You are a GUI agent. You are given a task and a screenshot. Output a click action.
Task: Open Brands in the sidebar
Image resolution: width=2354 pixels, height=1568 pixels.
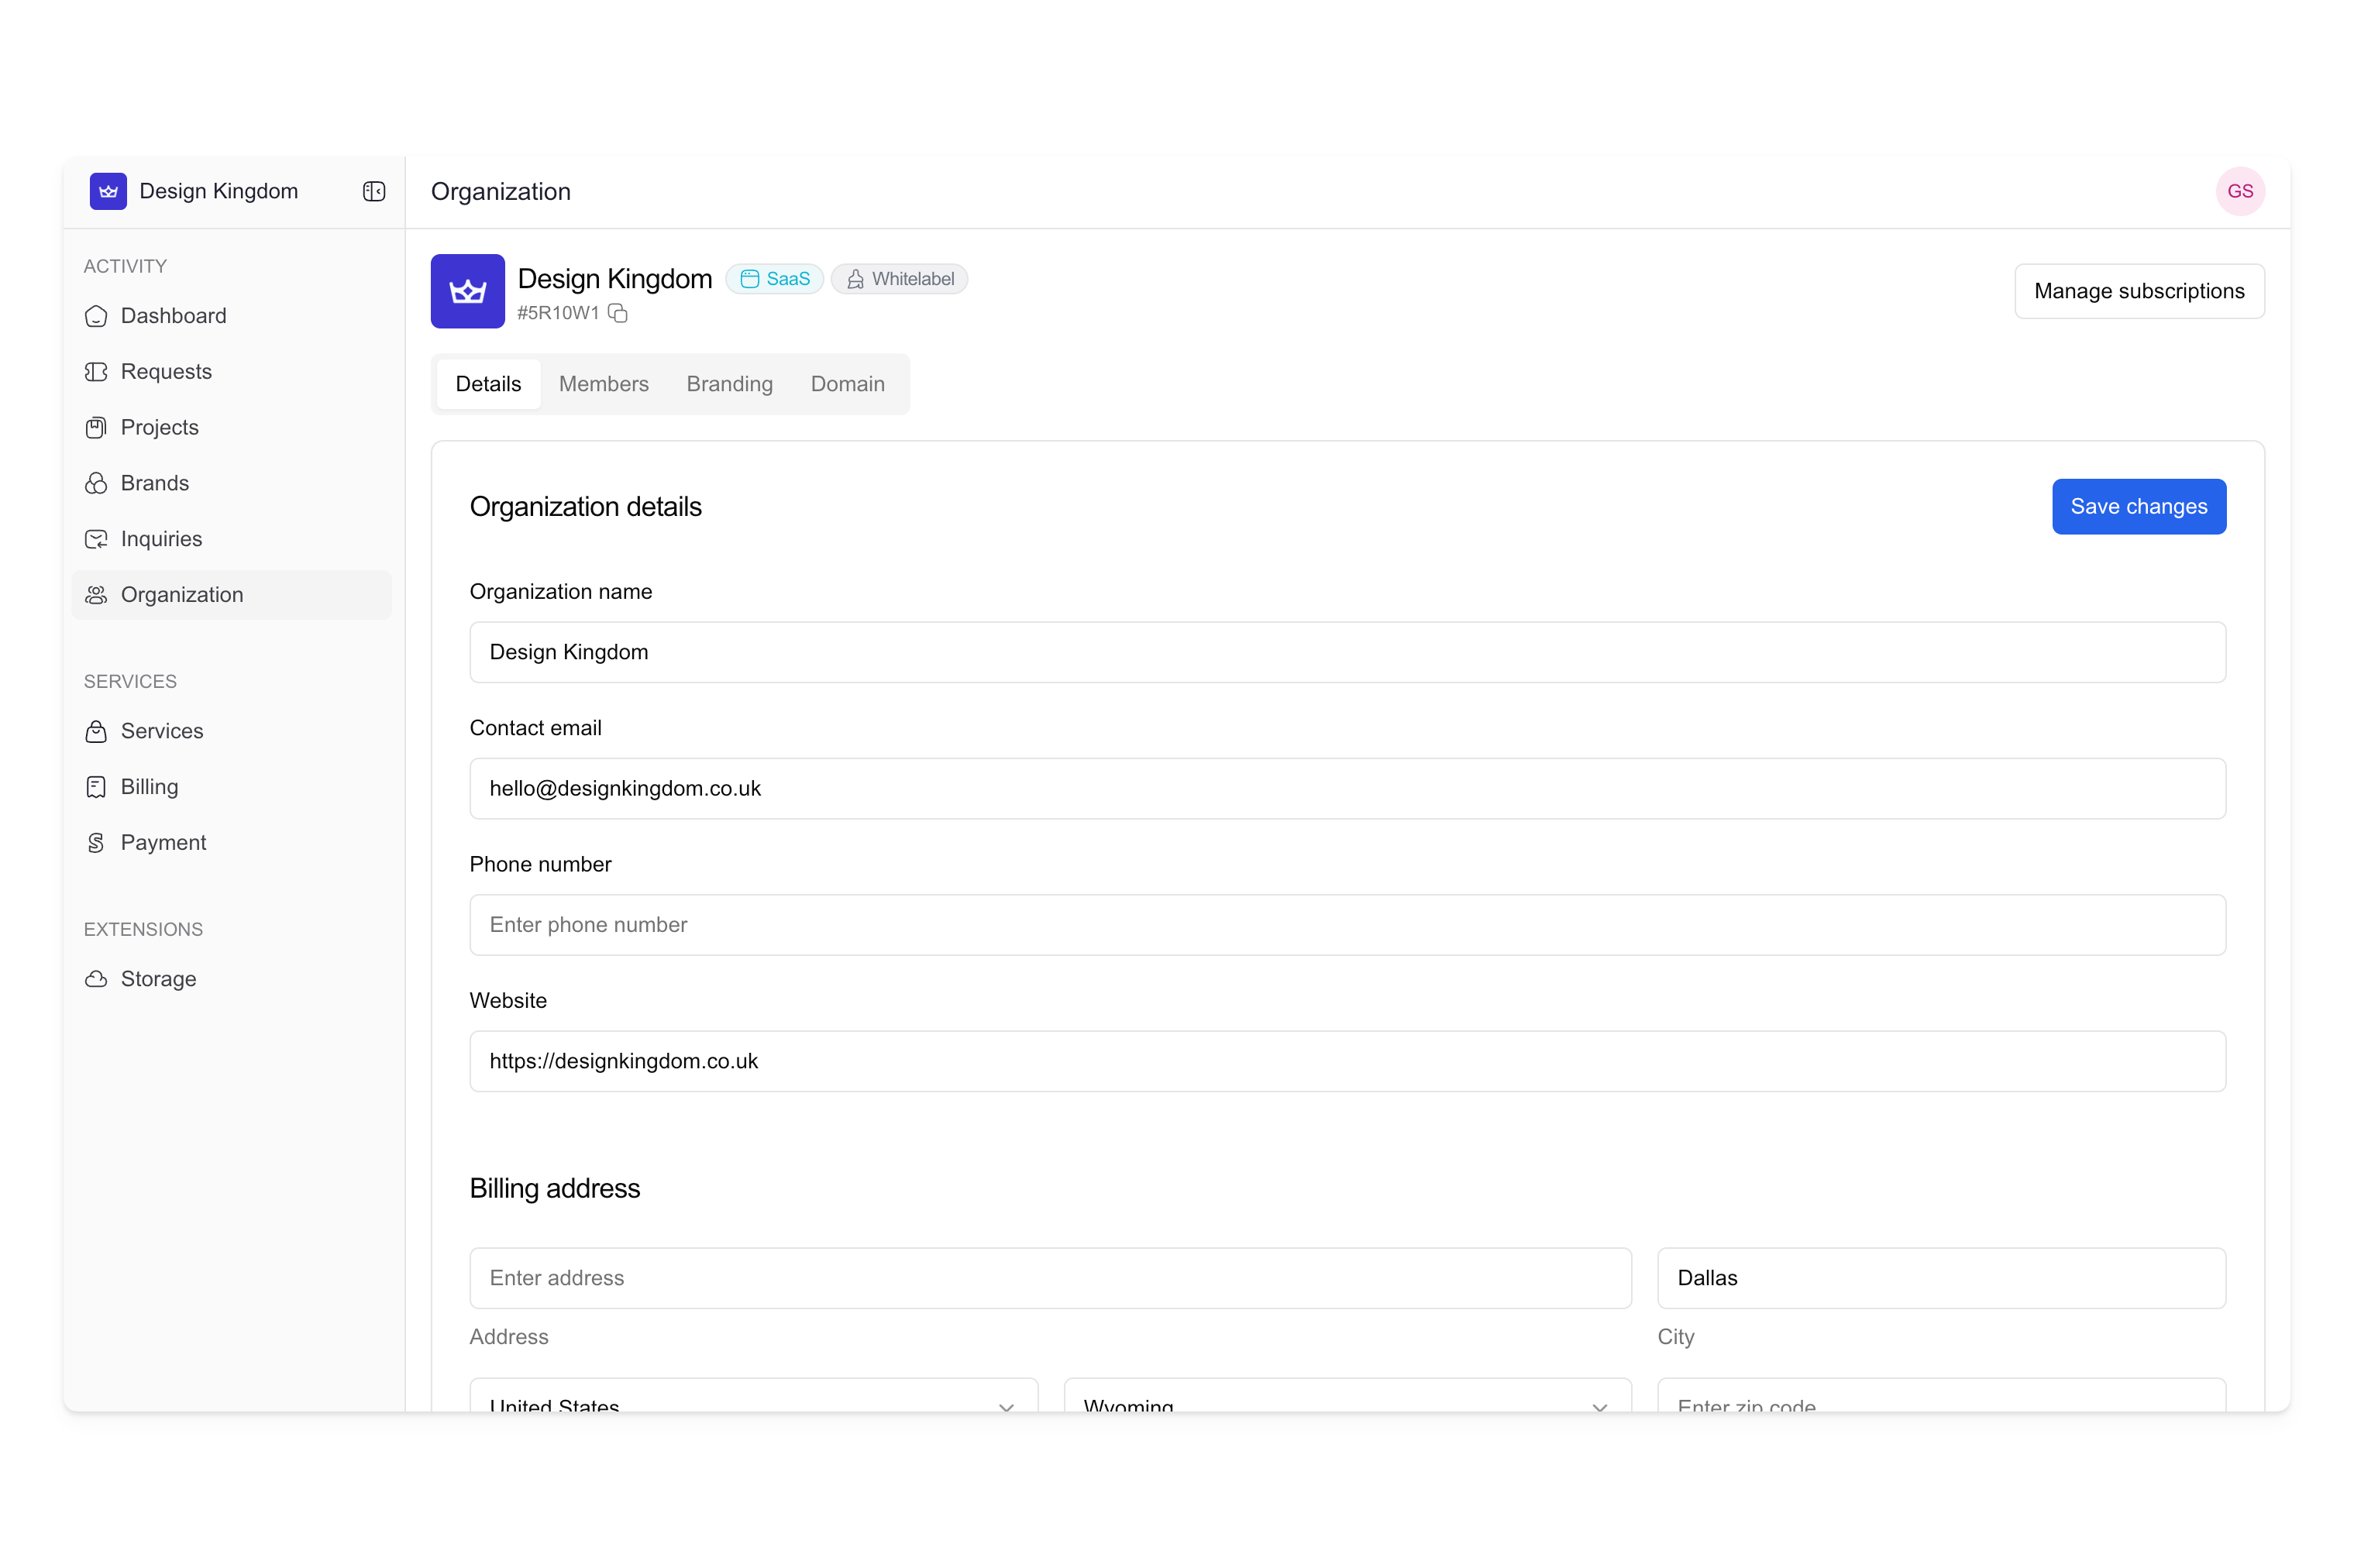(231, 483)
